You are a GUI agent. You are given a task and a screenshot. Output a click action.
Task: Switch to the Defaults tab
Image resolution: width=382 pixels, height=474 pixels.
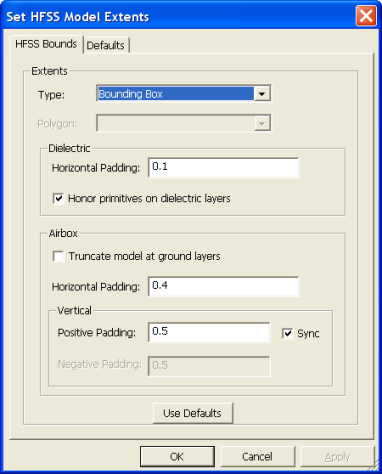pos(106,45)
